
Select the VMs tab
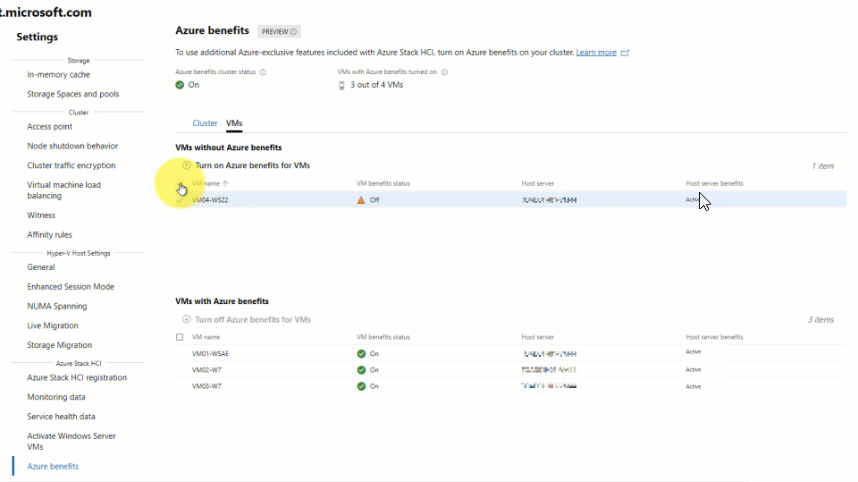click(x=234, y=124)
